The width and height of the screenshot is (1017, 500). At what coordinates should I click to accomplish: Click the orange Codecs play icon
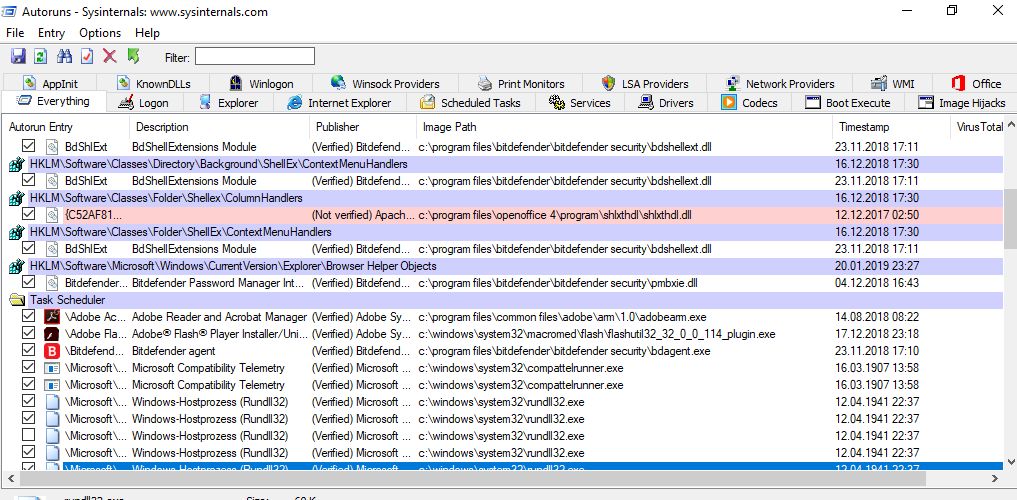729,102
